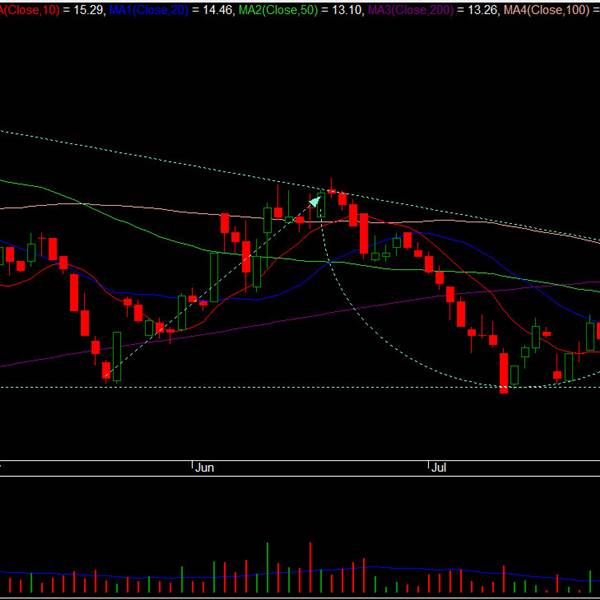Click the 13.26 moving average value
The width and height of the screenshot is (600, 600).
(482, 10)
